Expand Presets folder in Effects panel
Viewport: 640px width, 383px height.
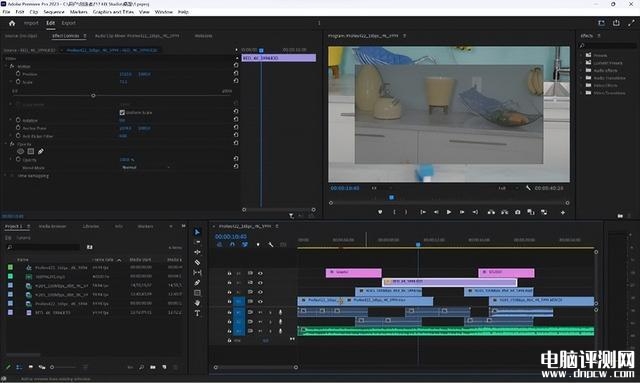[582, 55]
